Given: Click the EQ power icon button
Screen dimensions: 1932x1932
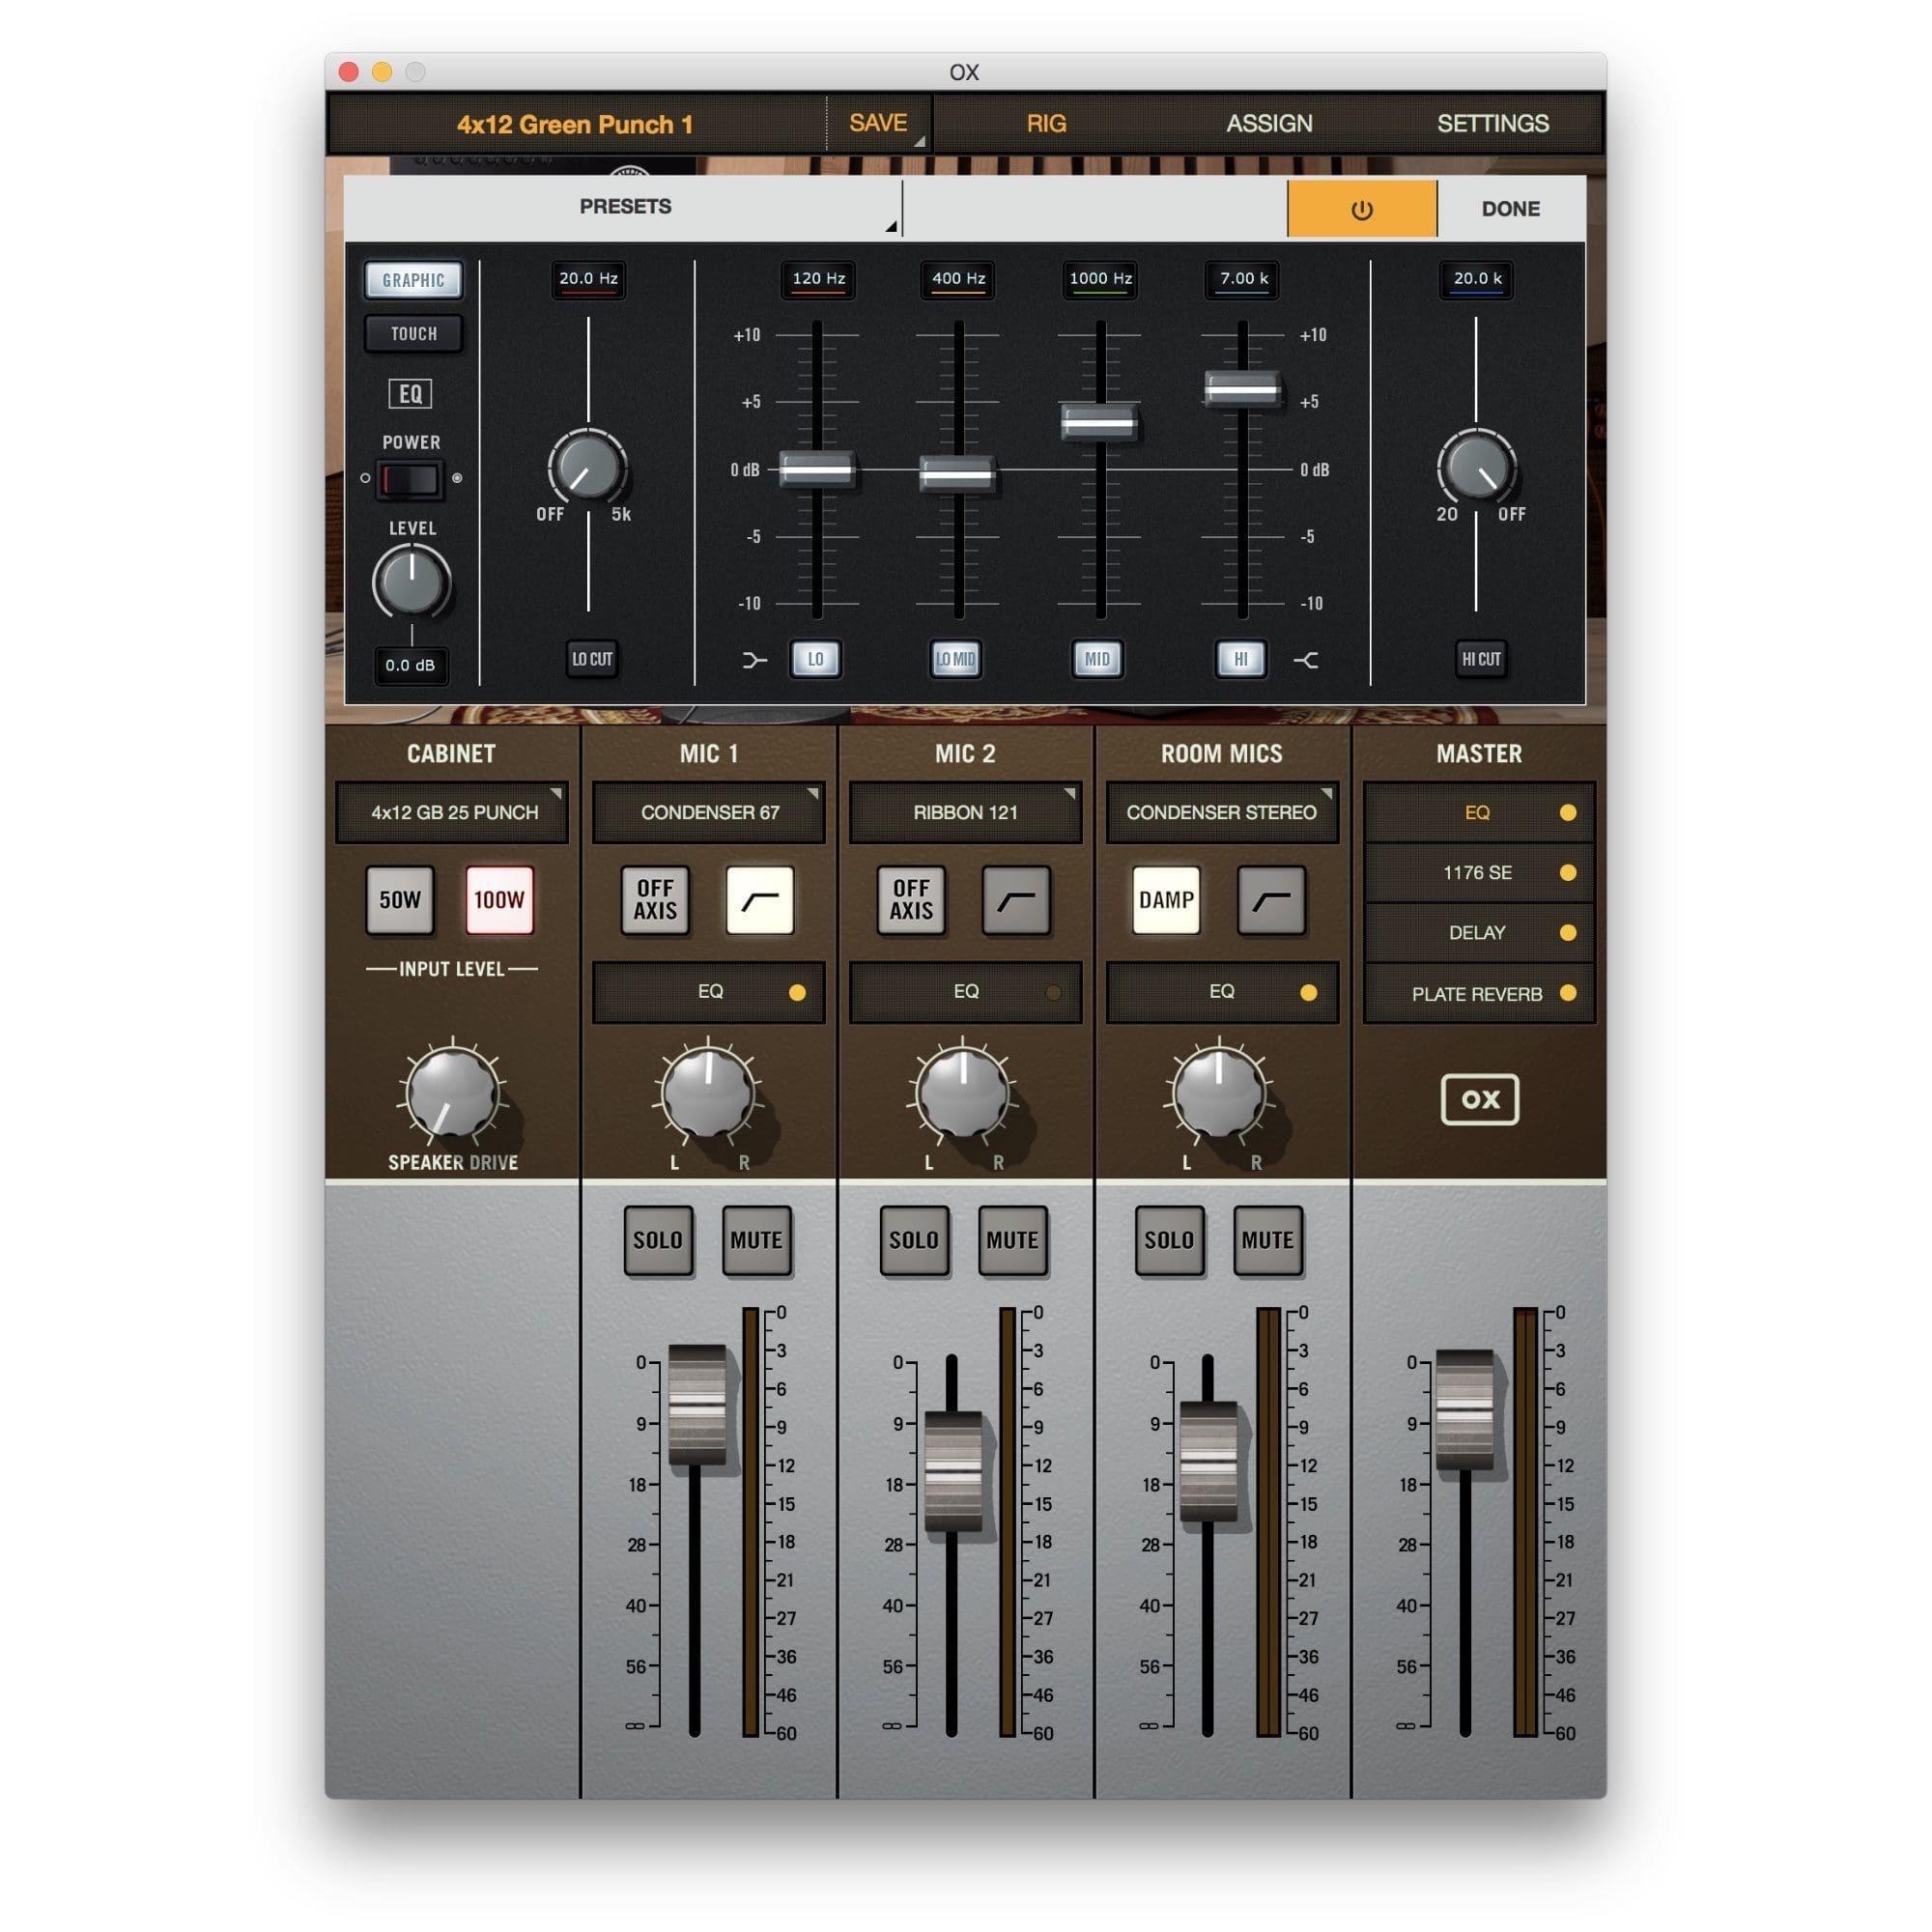Looking at the screenshot, I should (1361, 209).
